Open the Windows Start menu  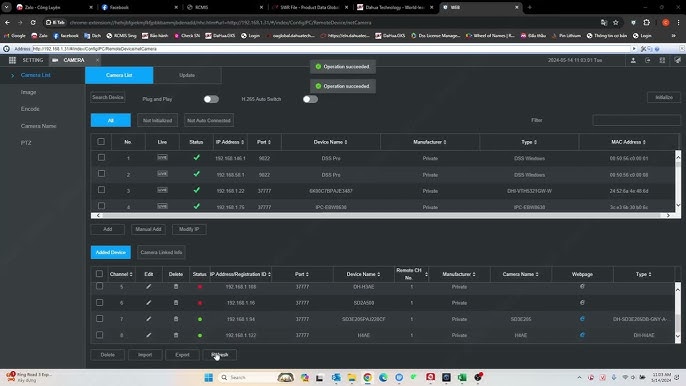tap(209, 377)
